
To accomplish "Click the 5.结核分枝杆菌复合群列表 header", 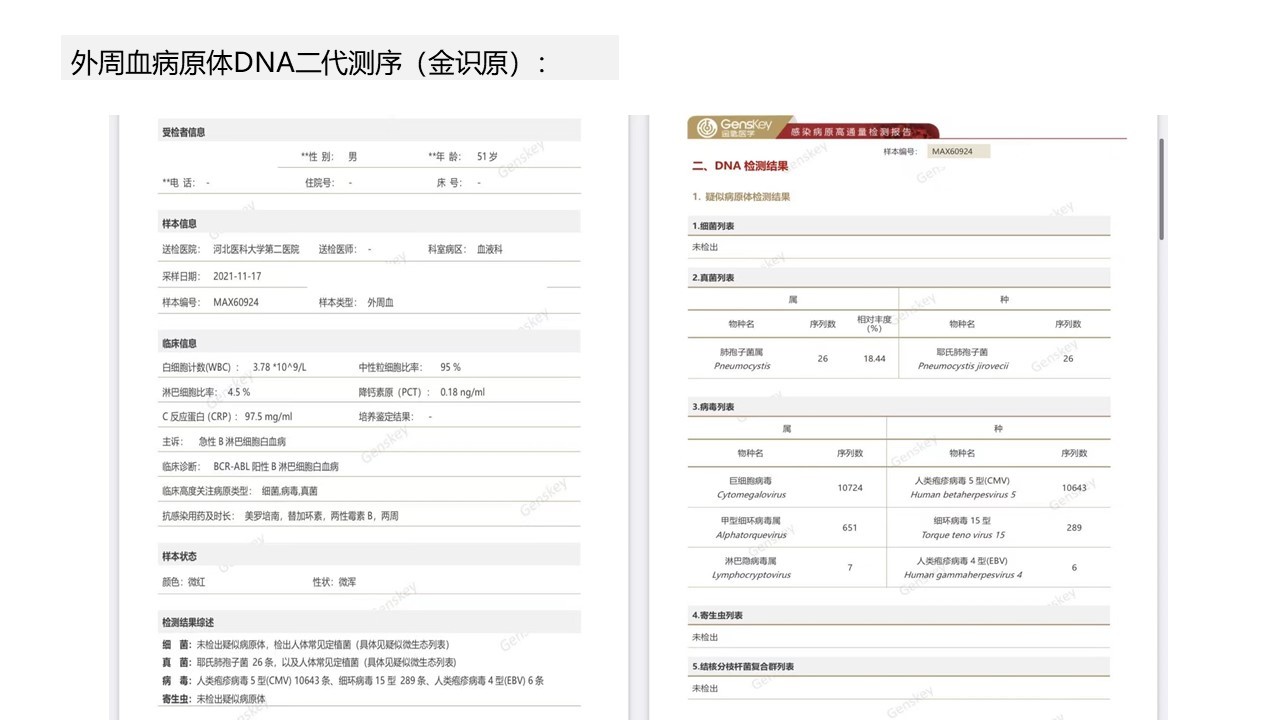I will pyautogui.click(x=899, y=666).
